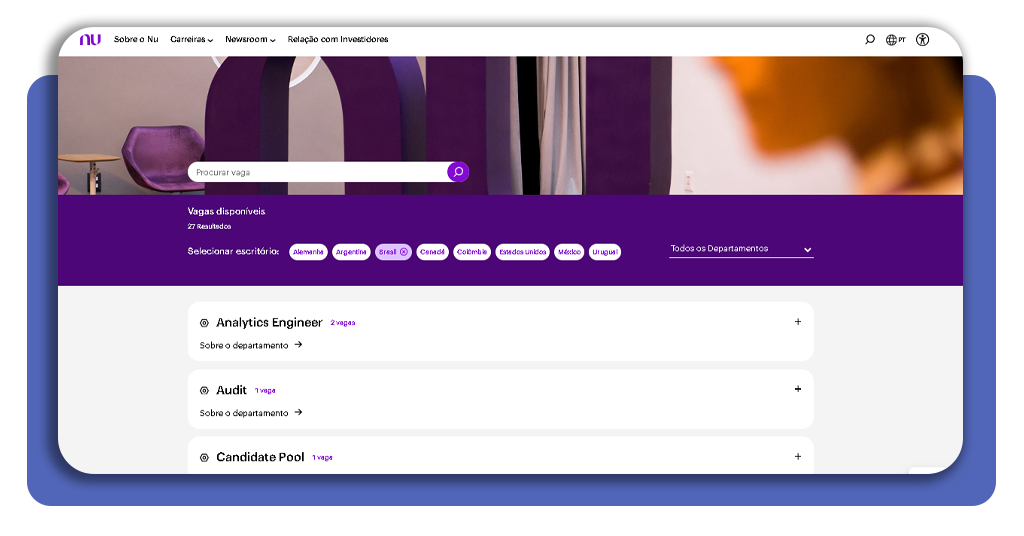This screenshot has height=536, width=1024.
Task: Open the search icon in top navigation
Action: (869, 40)
